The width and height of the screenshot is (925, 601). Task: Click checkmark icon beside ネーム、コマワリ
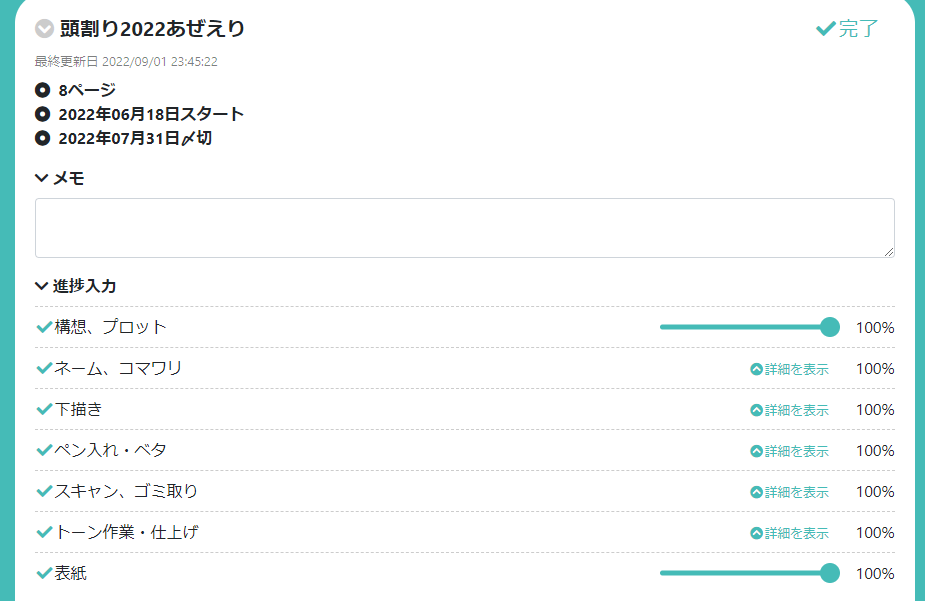pos(44,368)
